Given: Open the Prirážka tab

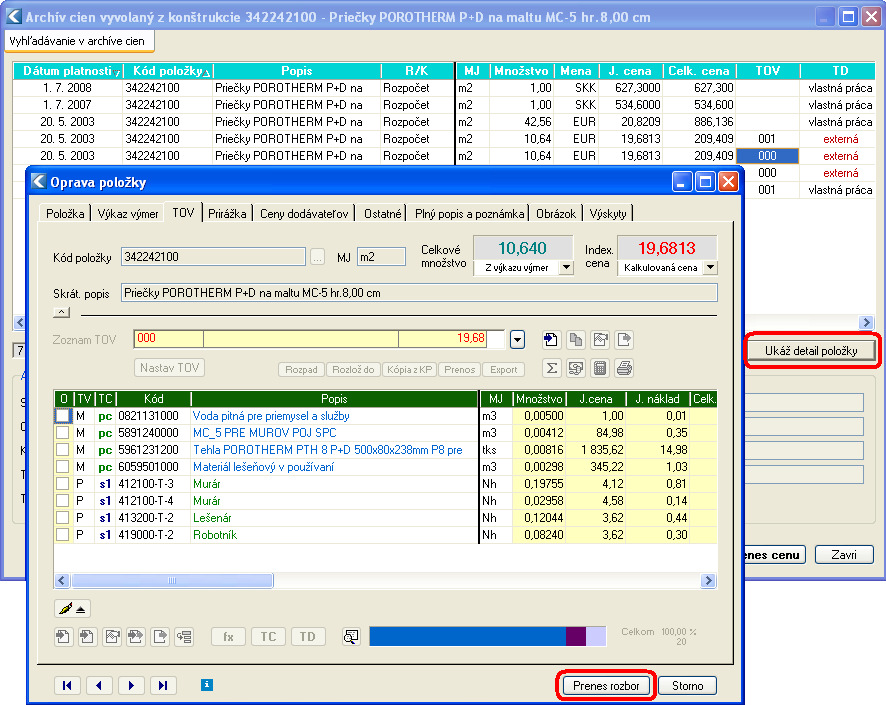Looking at the screenshot, I should 227,214.
